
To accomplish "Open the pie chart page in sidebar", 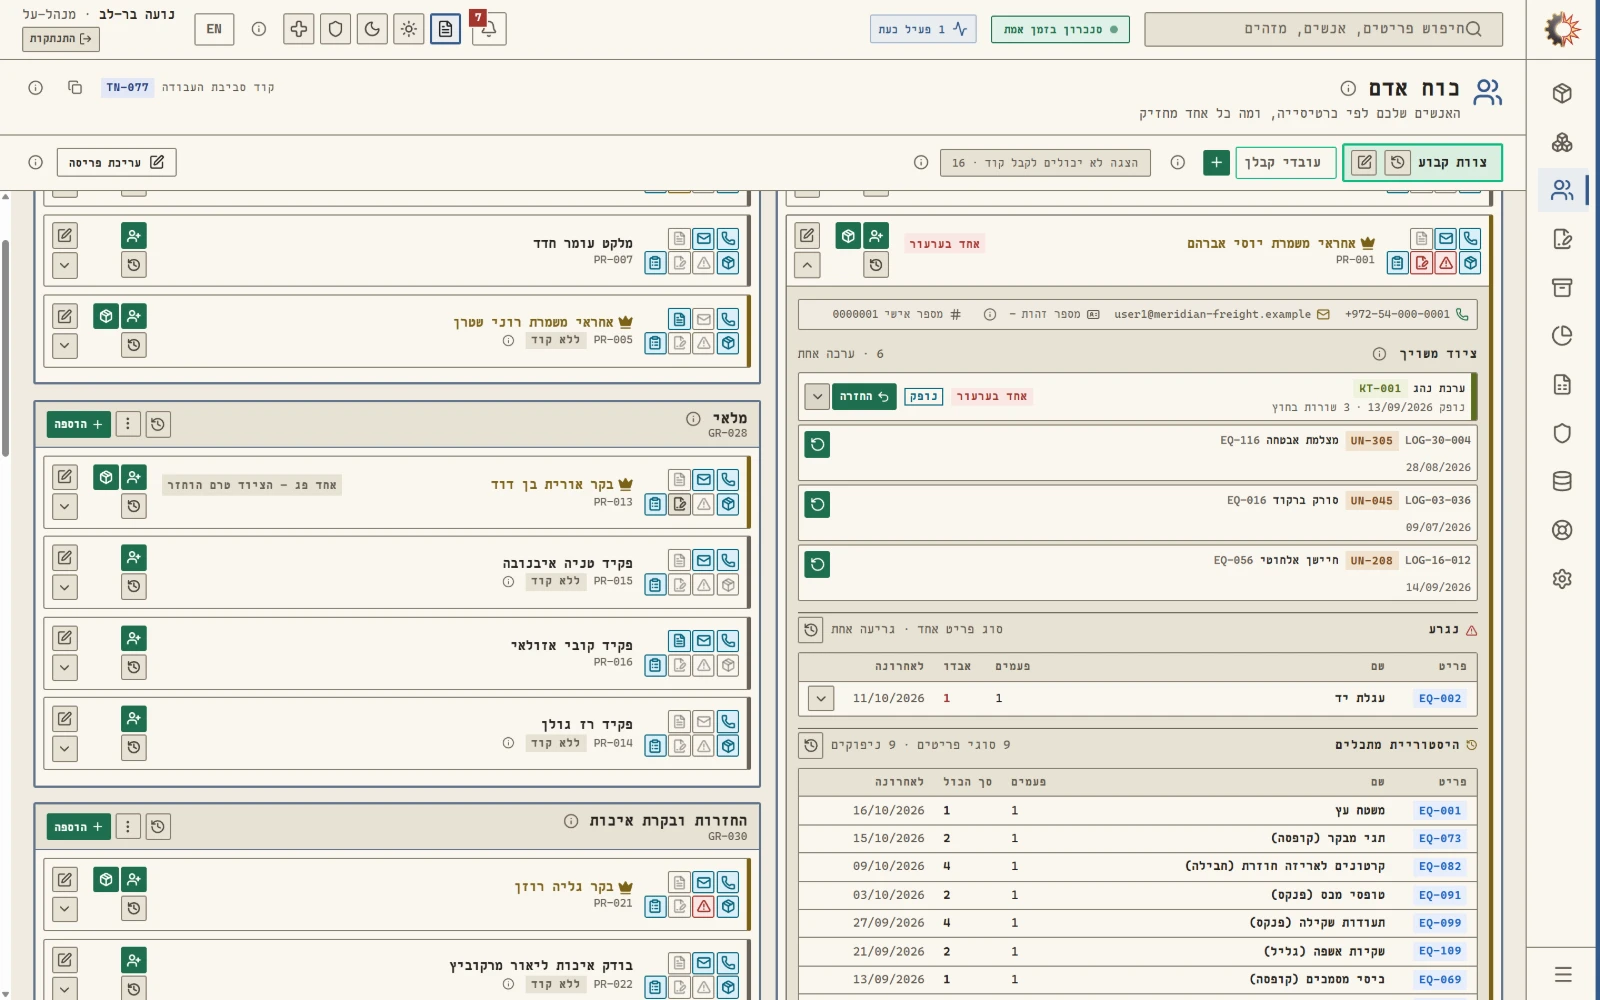I will tap(1562, 336).
